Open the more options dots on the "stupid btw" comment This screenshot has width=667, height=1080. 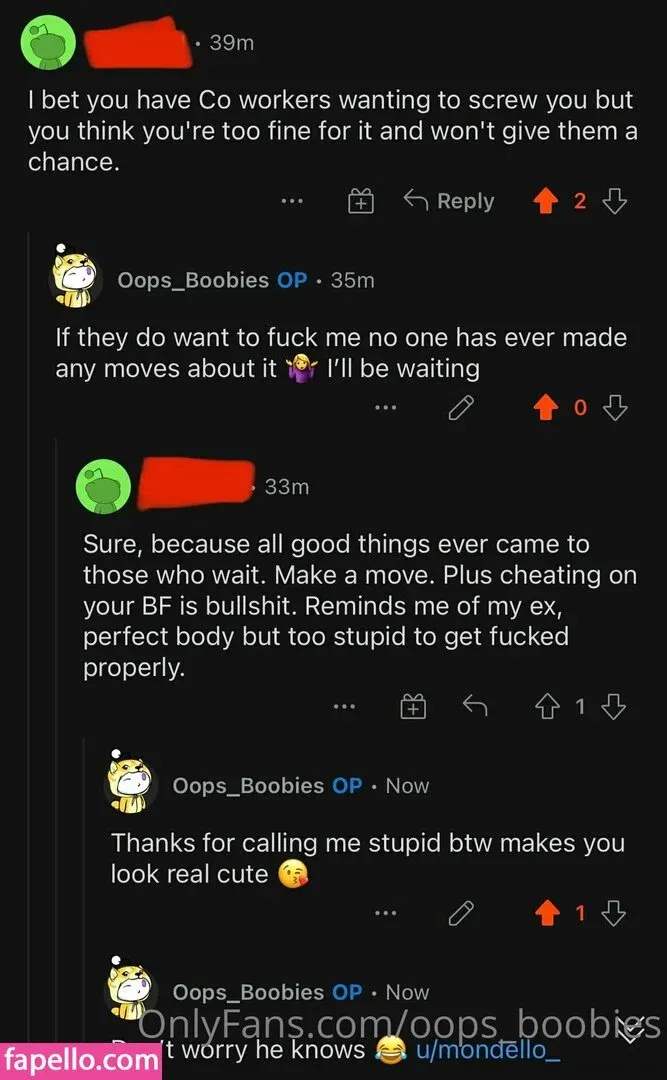[x=386, y=912]
